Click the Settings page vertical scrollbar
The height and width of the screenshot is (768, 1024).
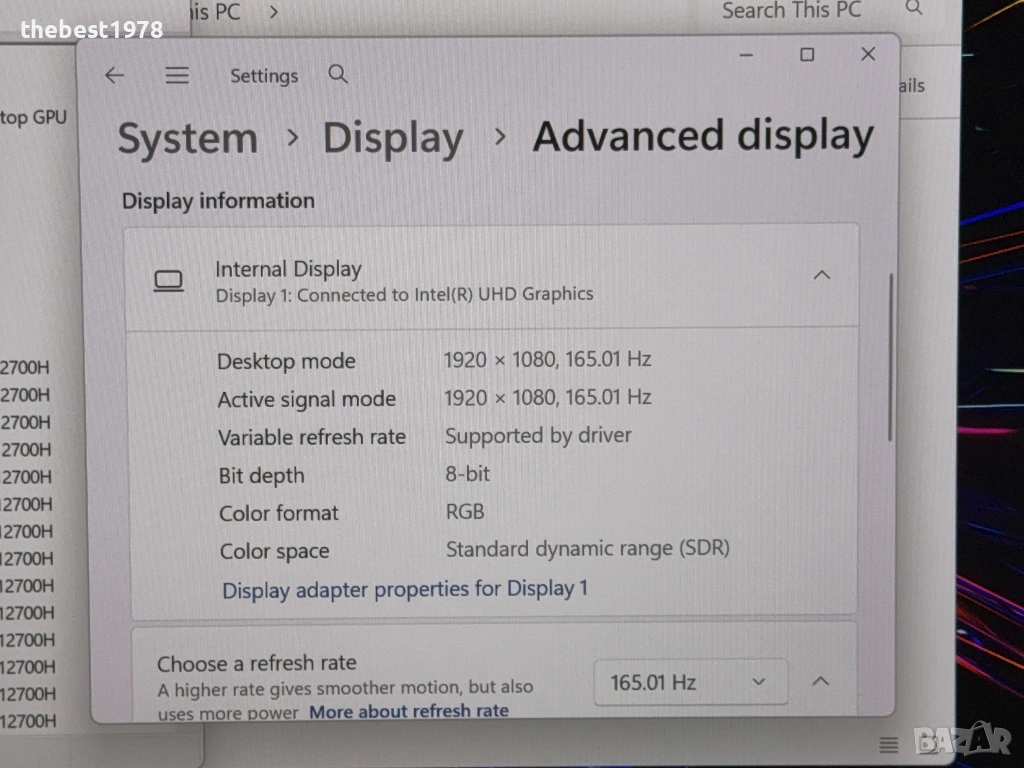[889, 360]
